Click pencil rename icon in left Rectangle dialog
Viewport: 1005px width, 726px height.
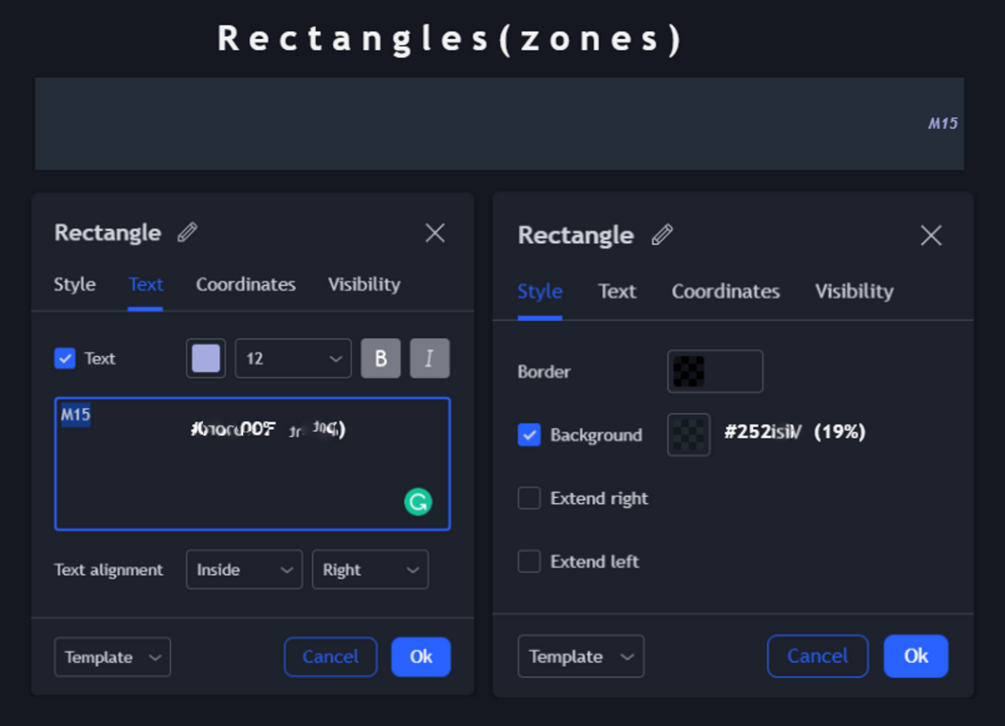coord(187,233)
